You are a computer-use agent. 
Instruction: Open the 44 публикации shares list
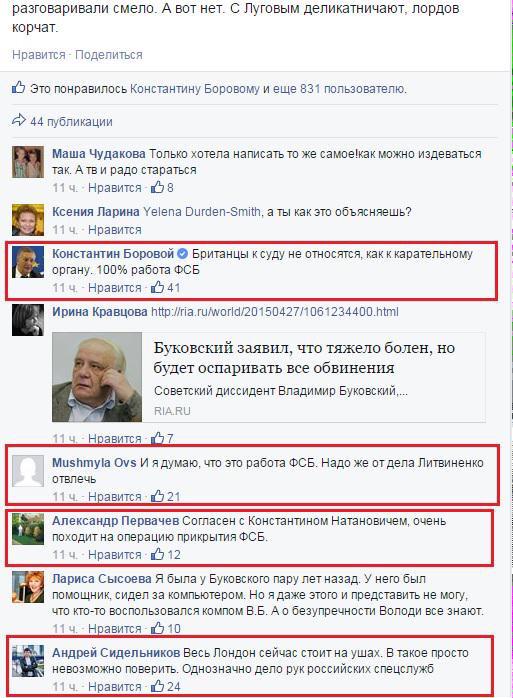71,122
